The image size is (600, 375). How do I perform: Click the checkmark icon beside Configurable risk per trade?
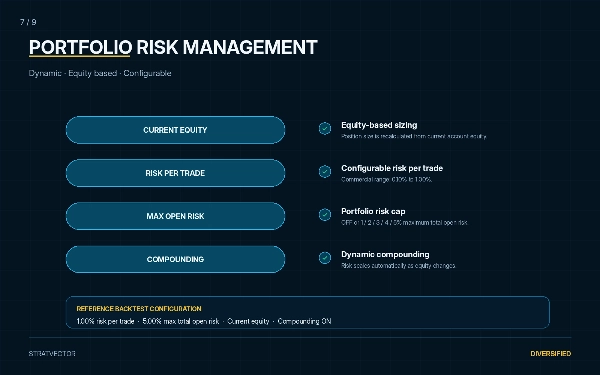(x=325, y=171)
